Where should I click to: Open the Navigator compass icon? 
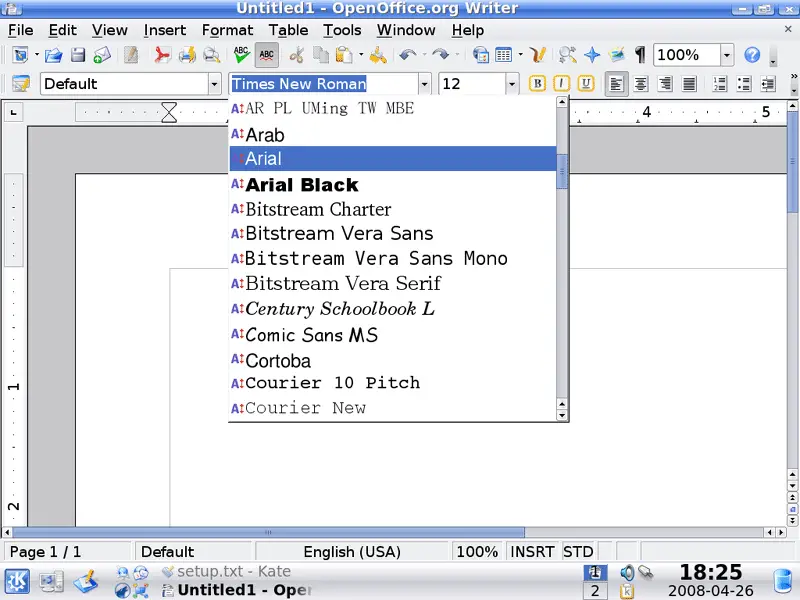592,55
